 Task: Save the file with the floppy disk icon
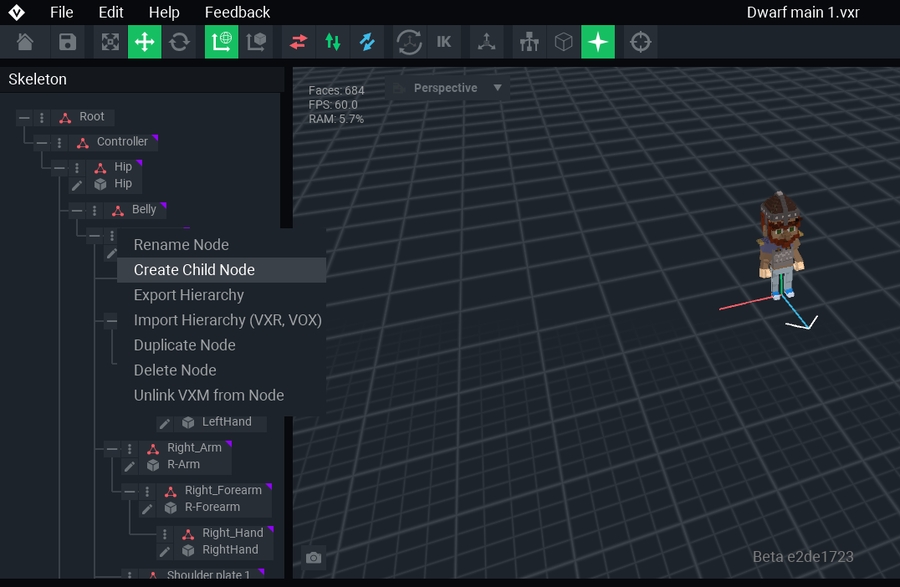pyautogui.click(x=67, y=42)
